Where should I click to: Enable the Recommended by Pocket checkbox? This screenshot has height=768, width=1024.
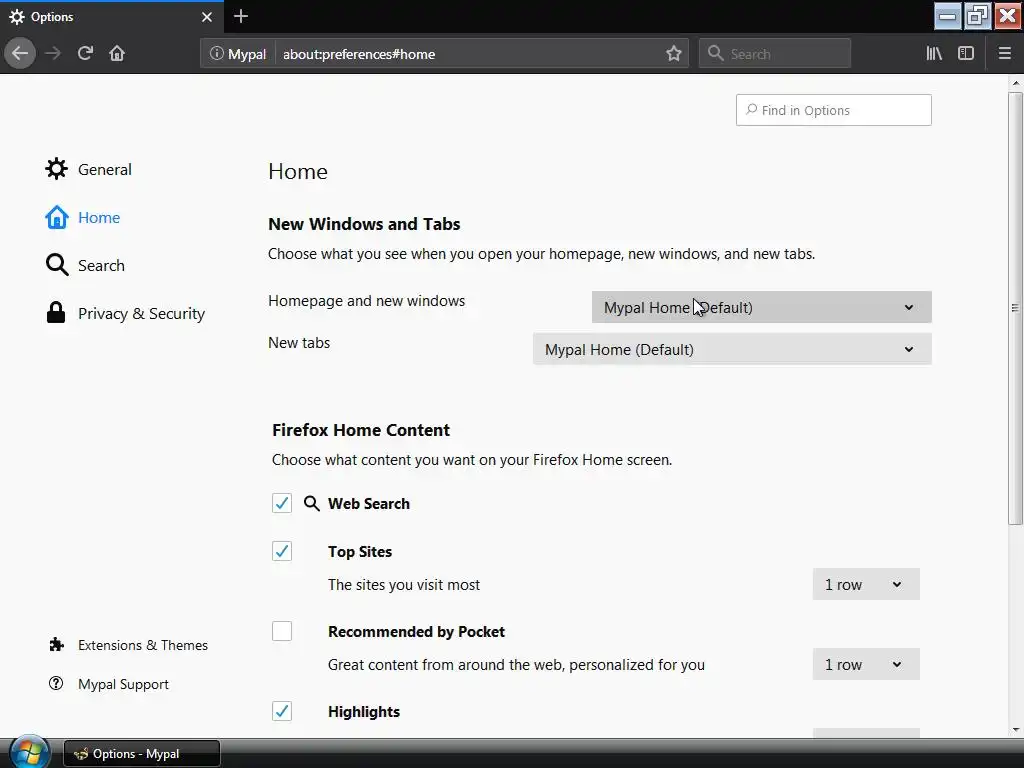point(282,632)
